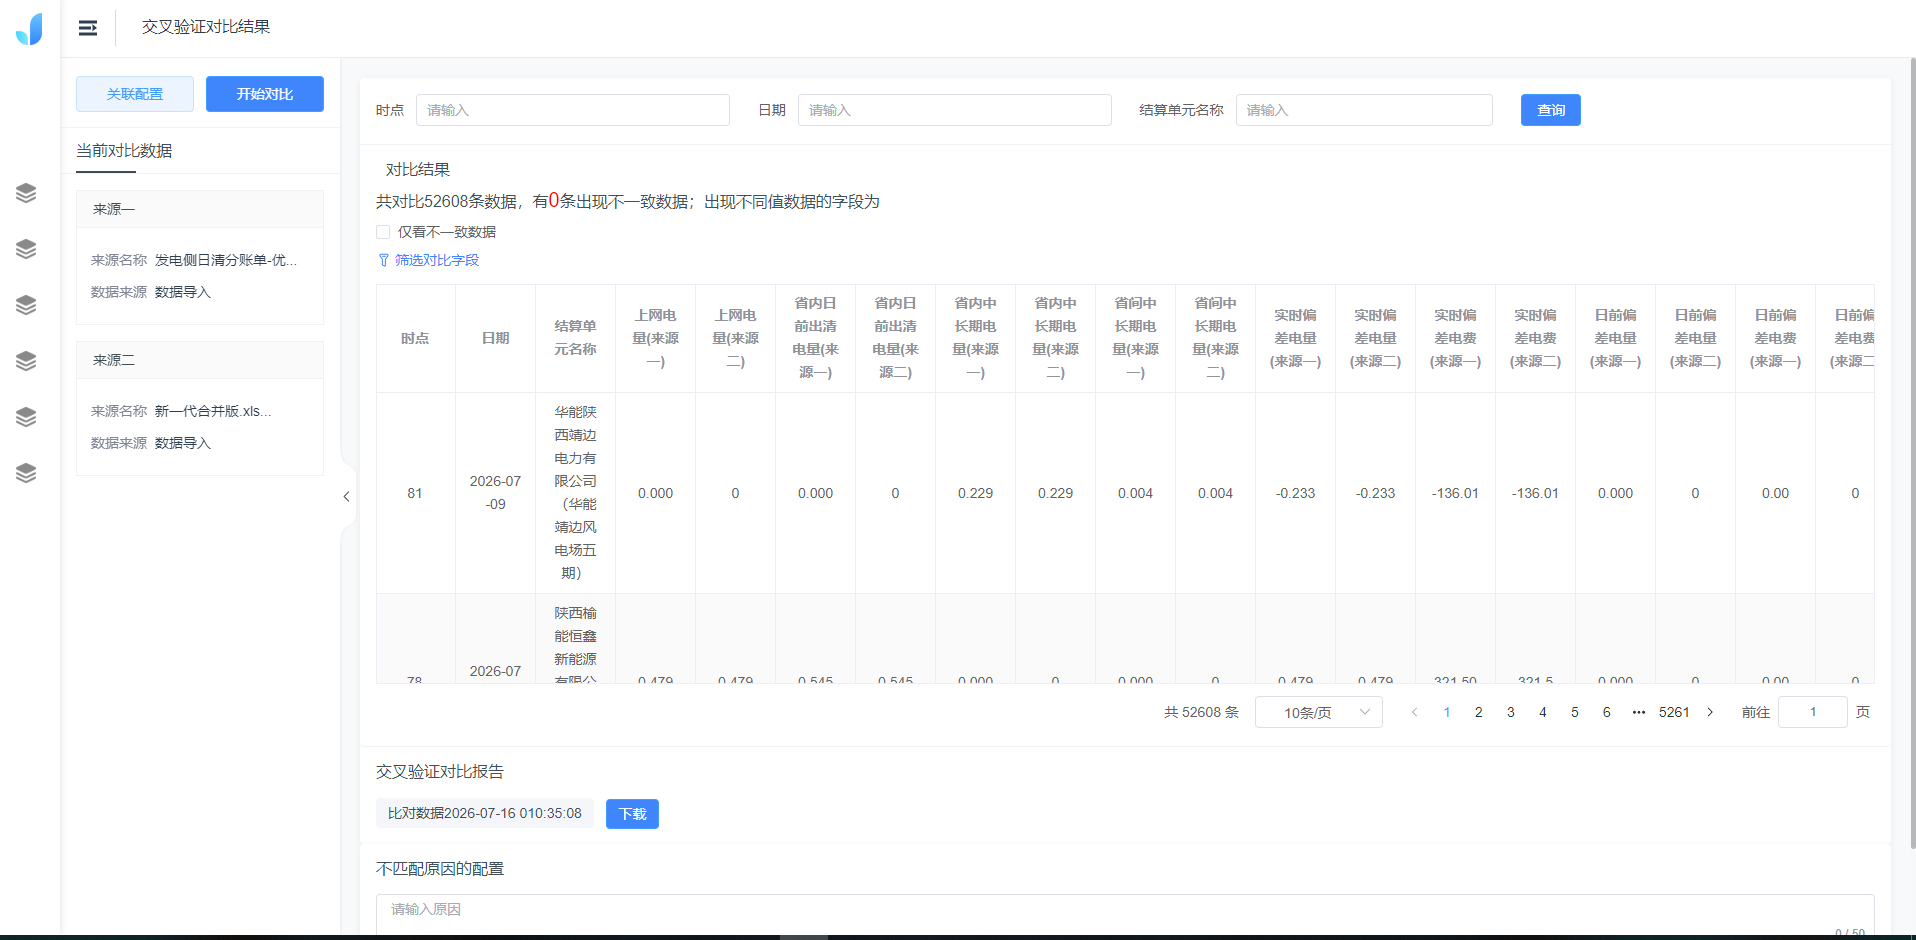The image size is (1916, 940).
Task: Open the fifth layers sidebar icon
Action: coord(26,417)
